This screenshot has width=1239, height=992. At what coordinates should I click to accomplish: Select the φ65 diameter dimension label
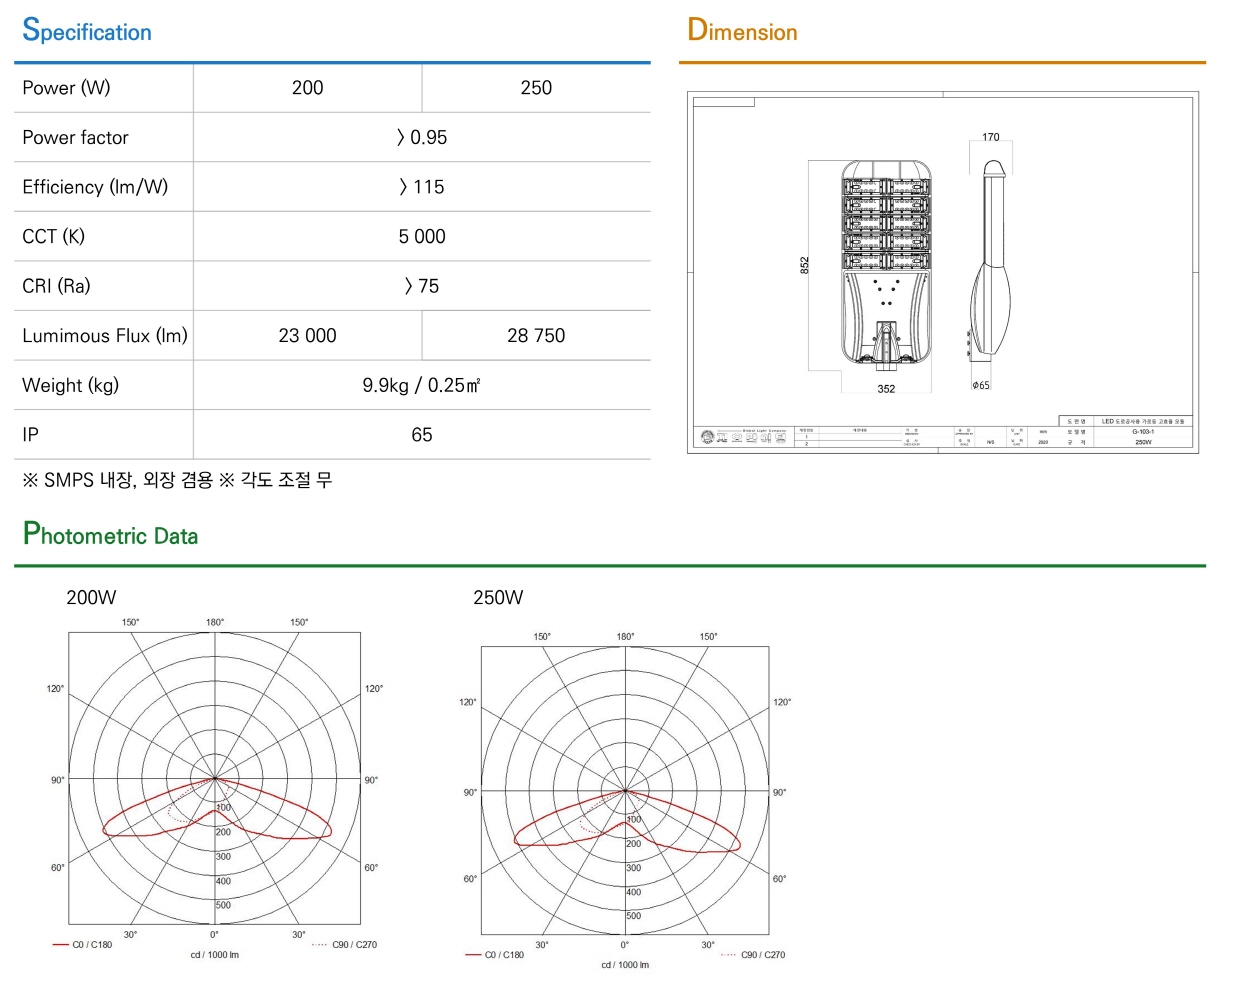point(981,385)
